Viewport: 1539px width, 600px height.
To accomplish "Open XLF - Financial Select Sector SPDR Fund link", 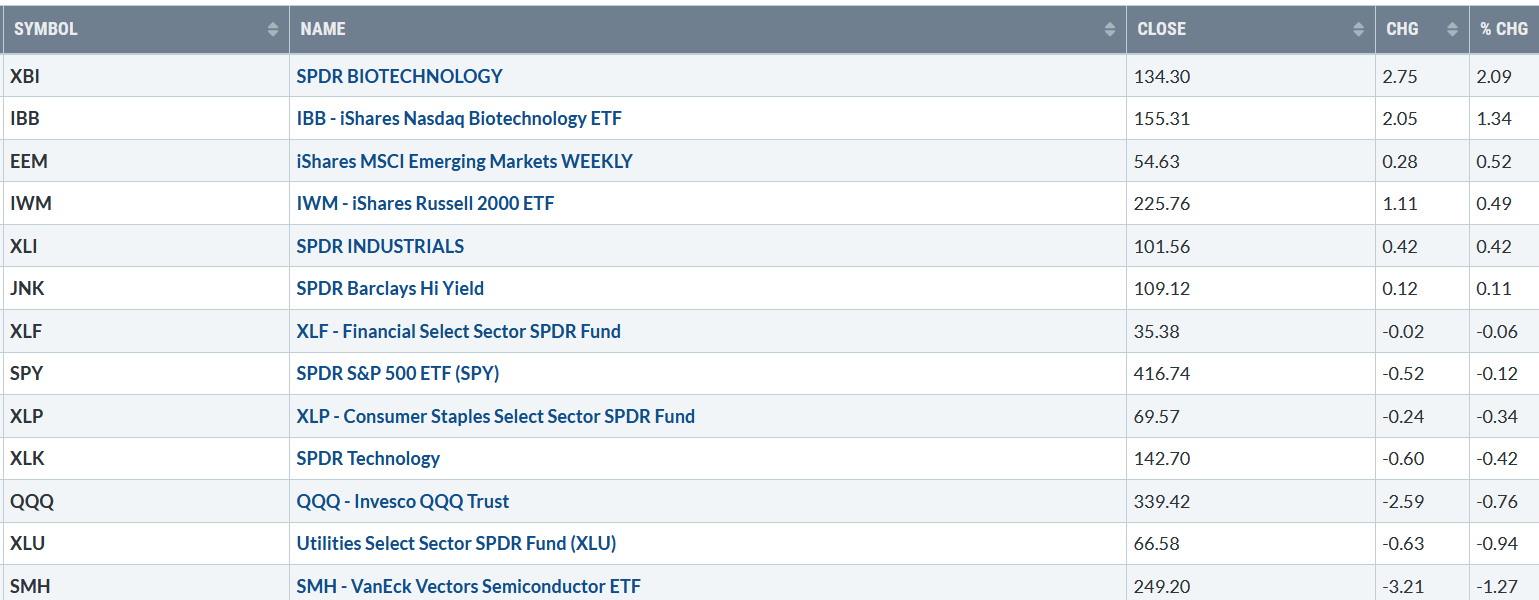I will (x=459, y=331).
